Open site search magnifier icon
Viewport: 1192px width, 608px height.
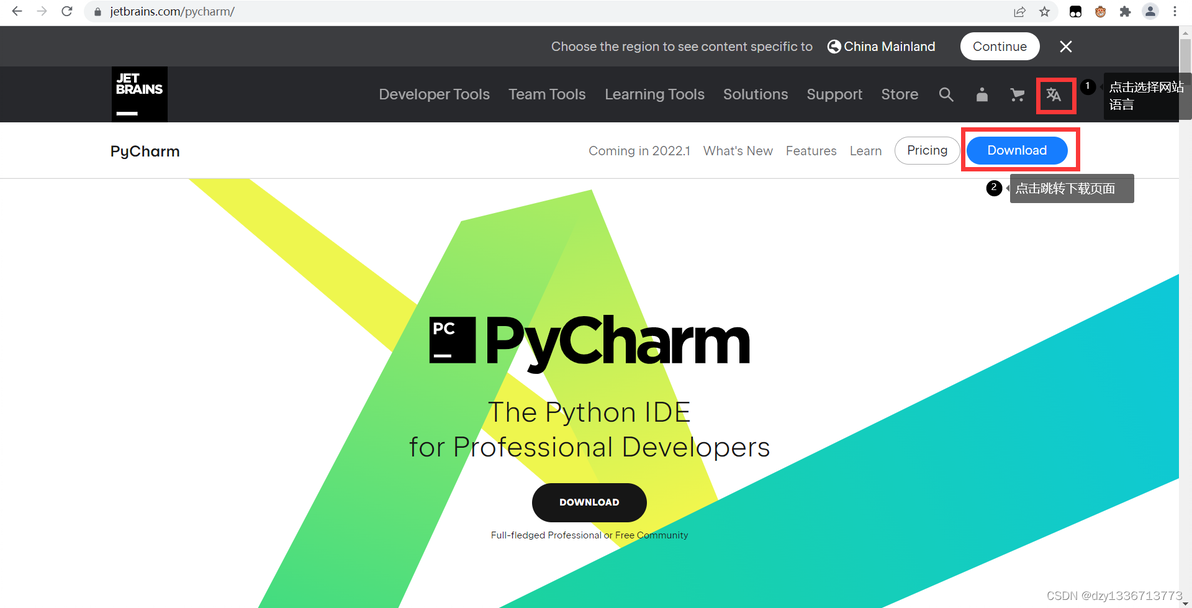[946, 94]
